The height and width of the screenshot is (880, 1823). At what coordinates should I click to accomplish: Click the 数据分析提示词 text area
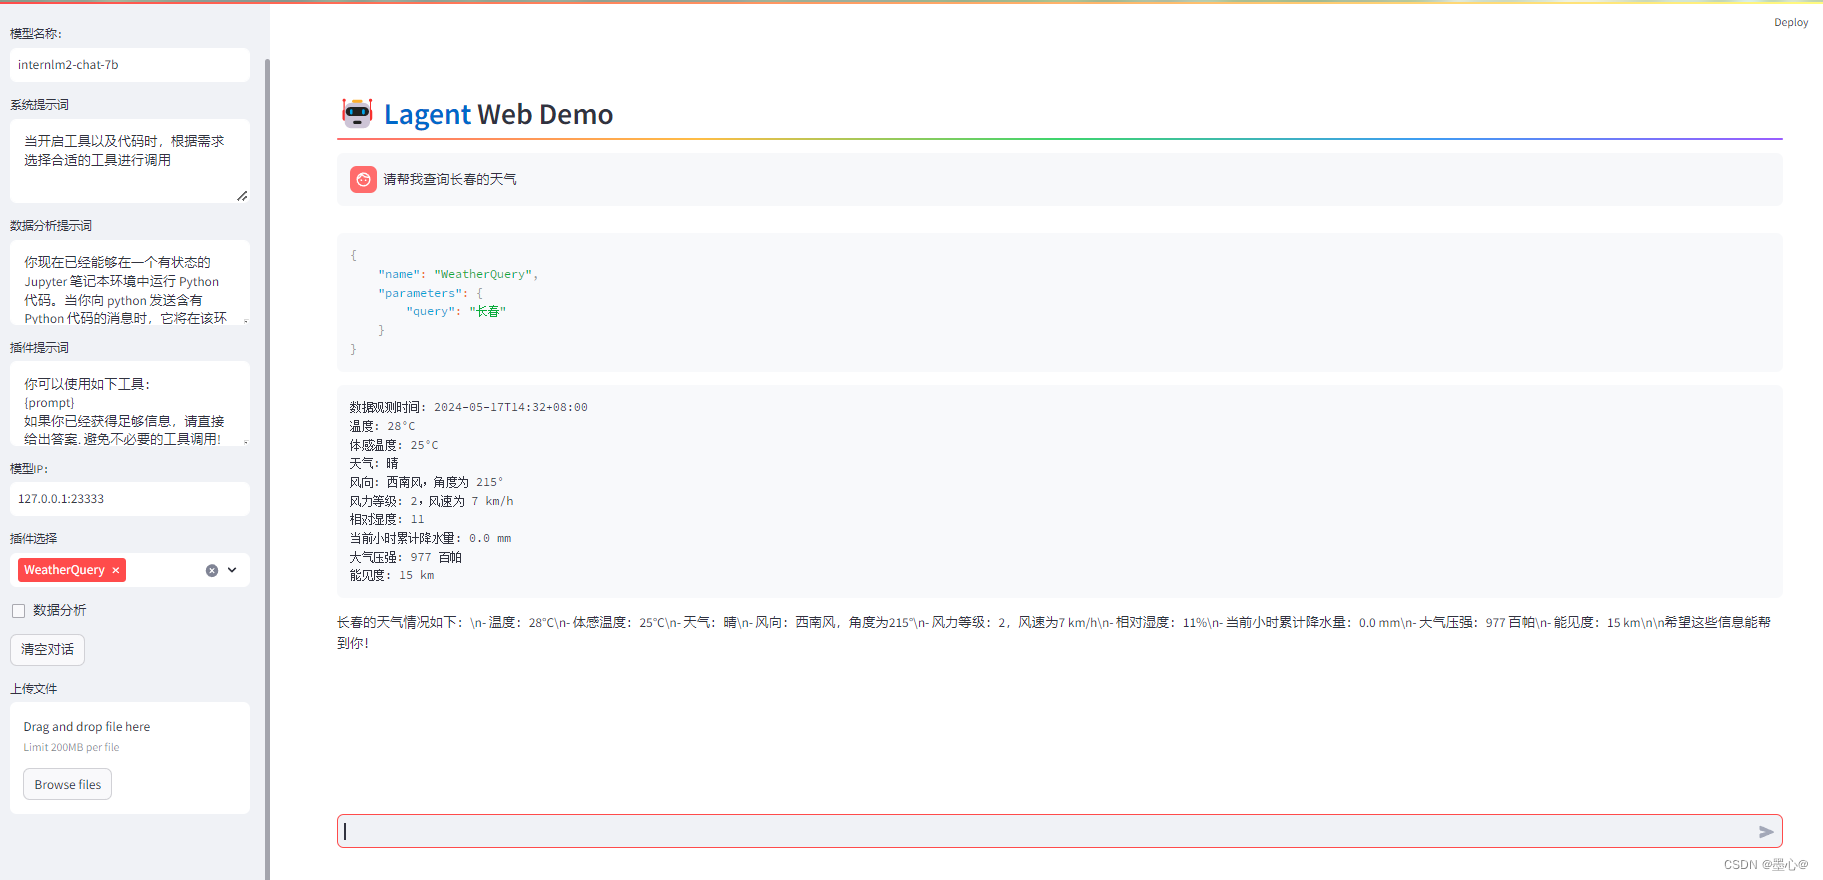pyautogui.click(x=130, y=282)
